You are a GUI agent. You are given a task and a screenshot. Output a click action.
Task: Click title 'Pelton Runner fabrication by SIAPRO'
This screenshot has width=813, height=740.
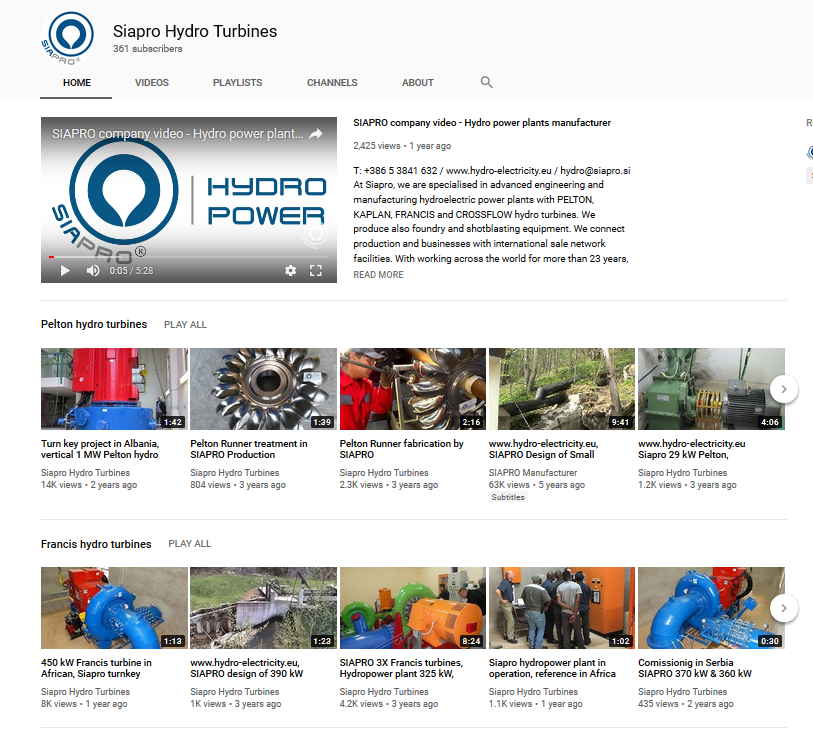(x=402, y=449)
